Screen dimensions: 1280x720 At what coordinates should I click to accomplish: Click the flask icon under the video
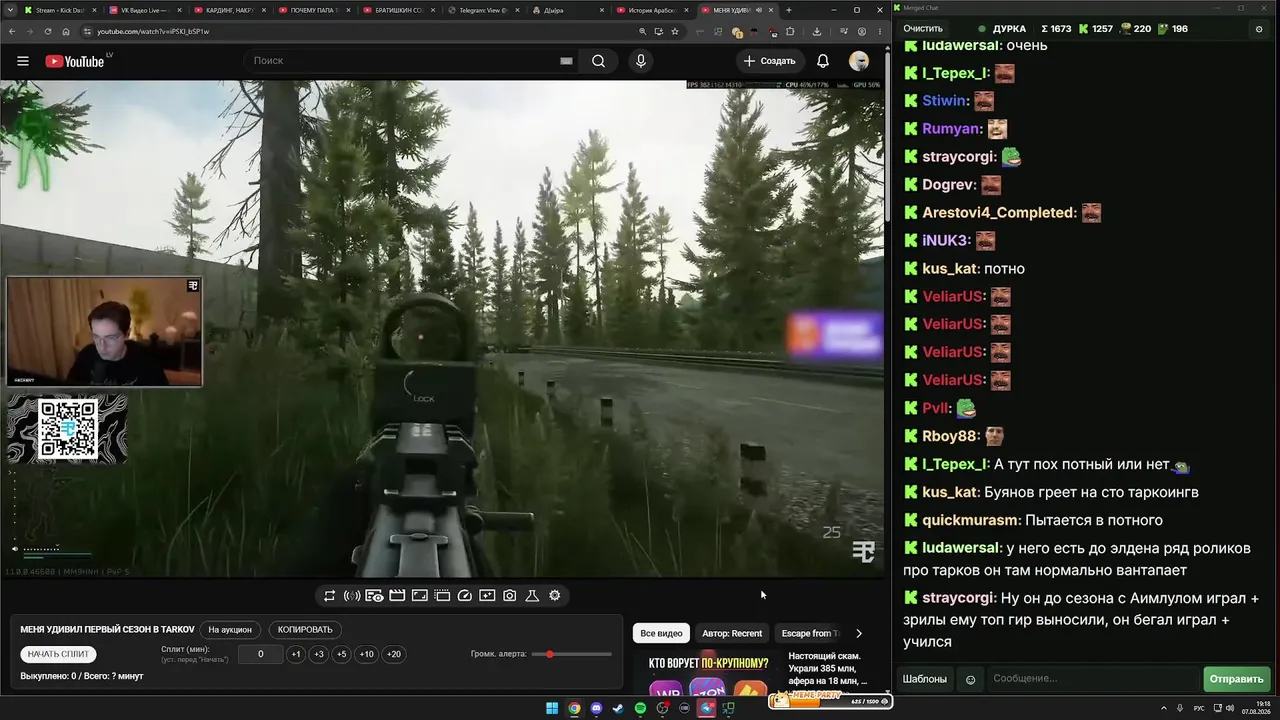(x=532, y=596)
